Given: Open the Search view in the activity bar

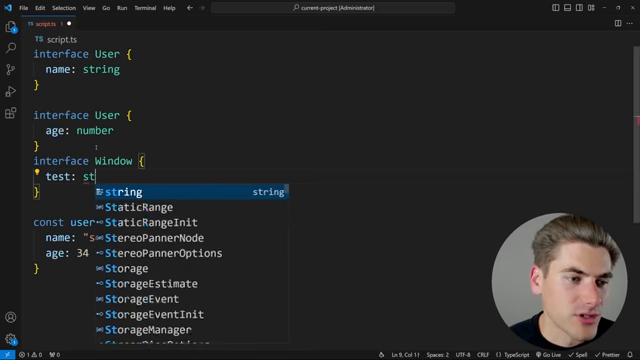Looking at the screenshot, I should [11, 48].
